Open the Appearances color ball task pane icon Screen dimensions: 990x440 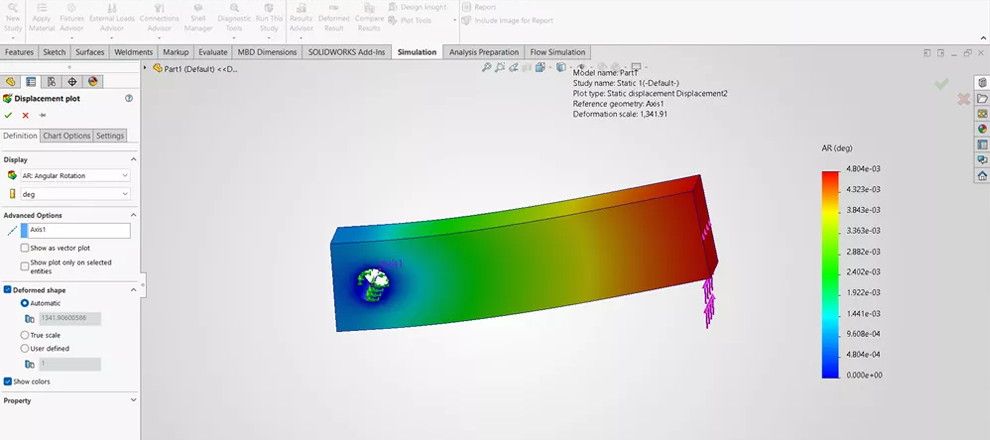tap(982, 129)
